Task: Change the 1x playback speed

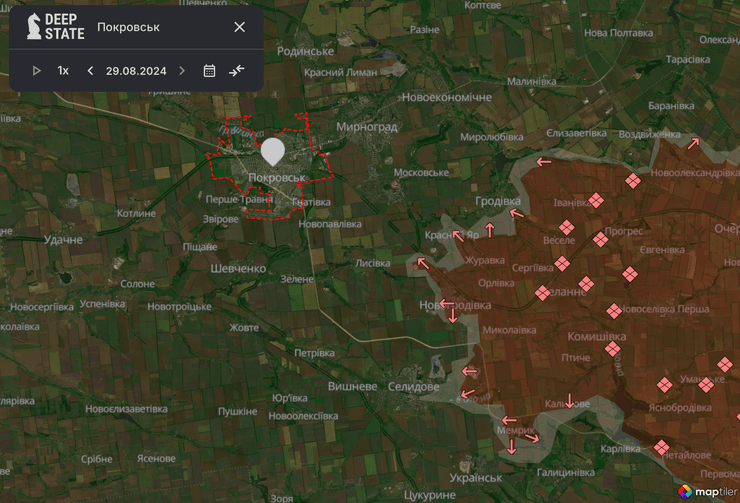Action: (63, 71)
